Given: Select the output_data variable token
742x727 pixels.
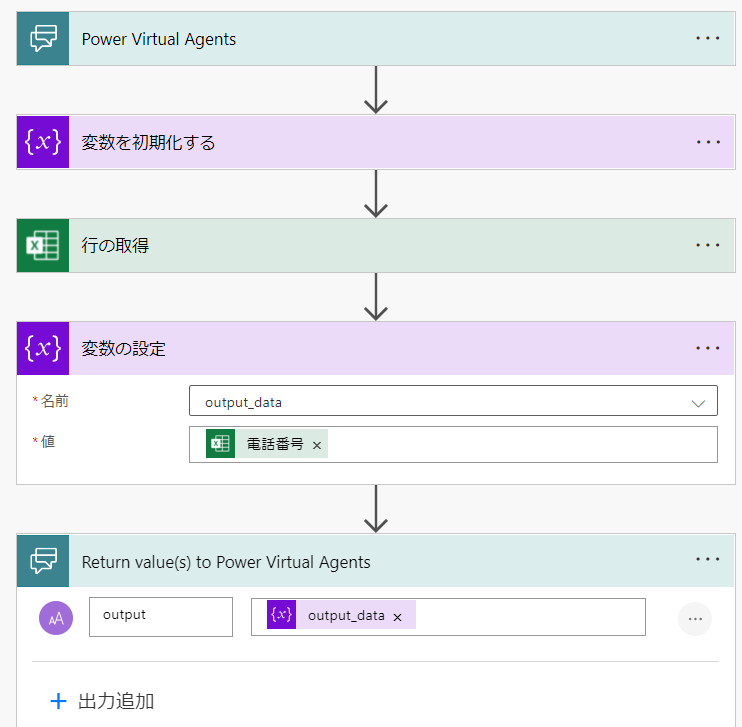Looking at the screenshot, I should [341, 614].
